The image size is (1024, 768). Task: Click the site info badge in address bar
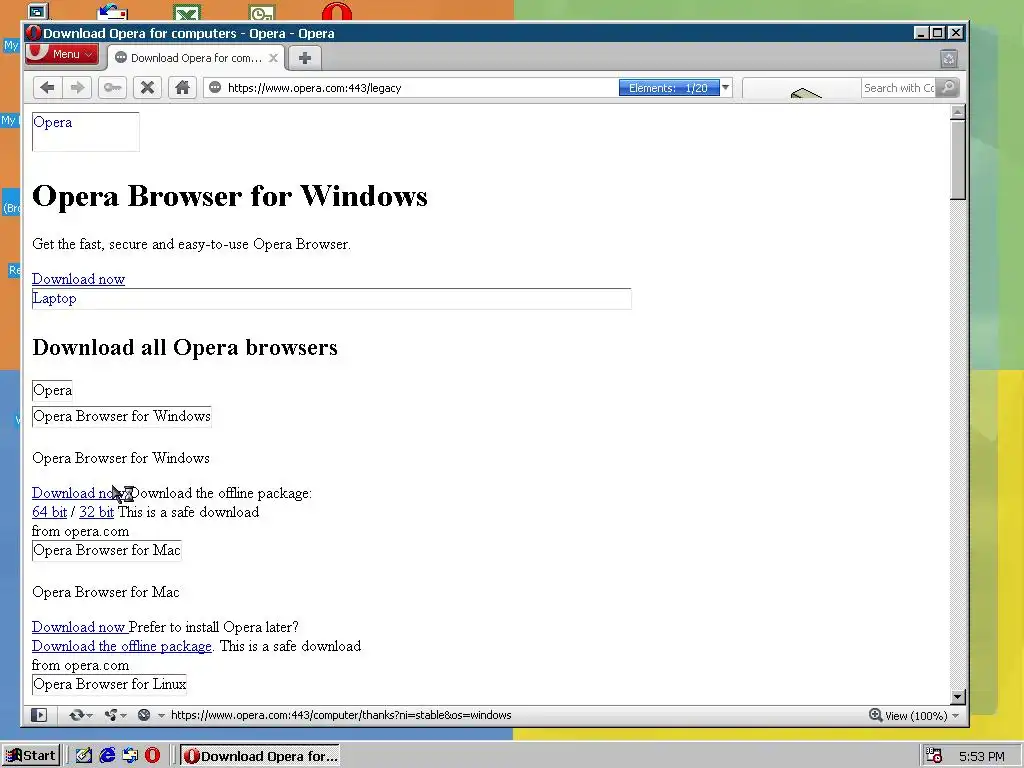tap(215, 88)
